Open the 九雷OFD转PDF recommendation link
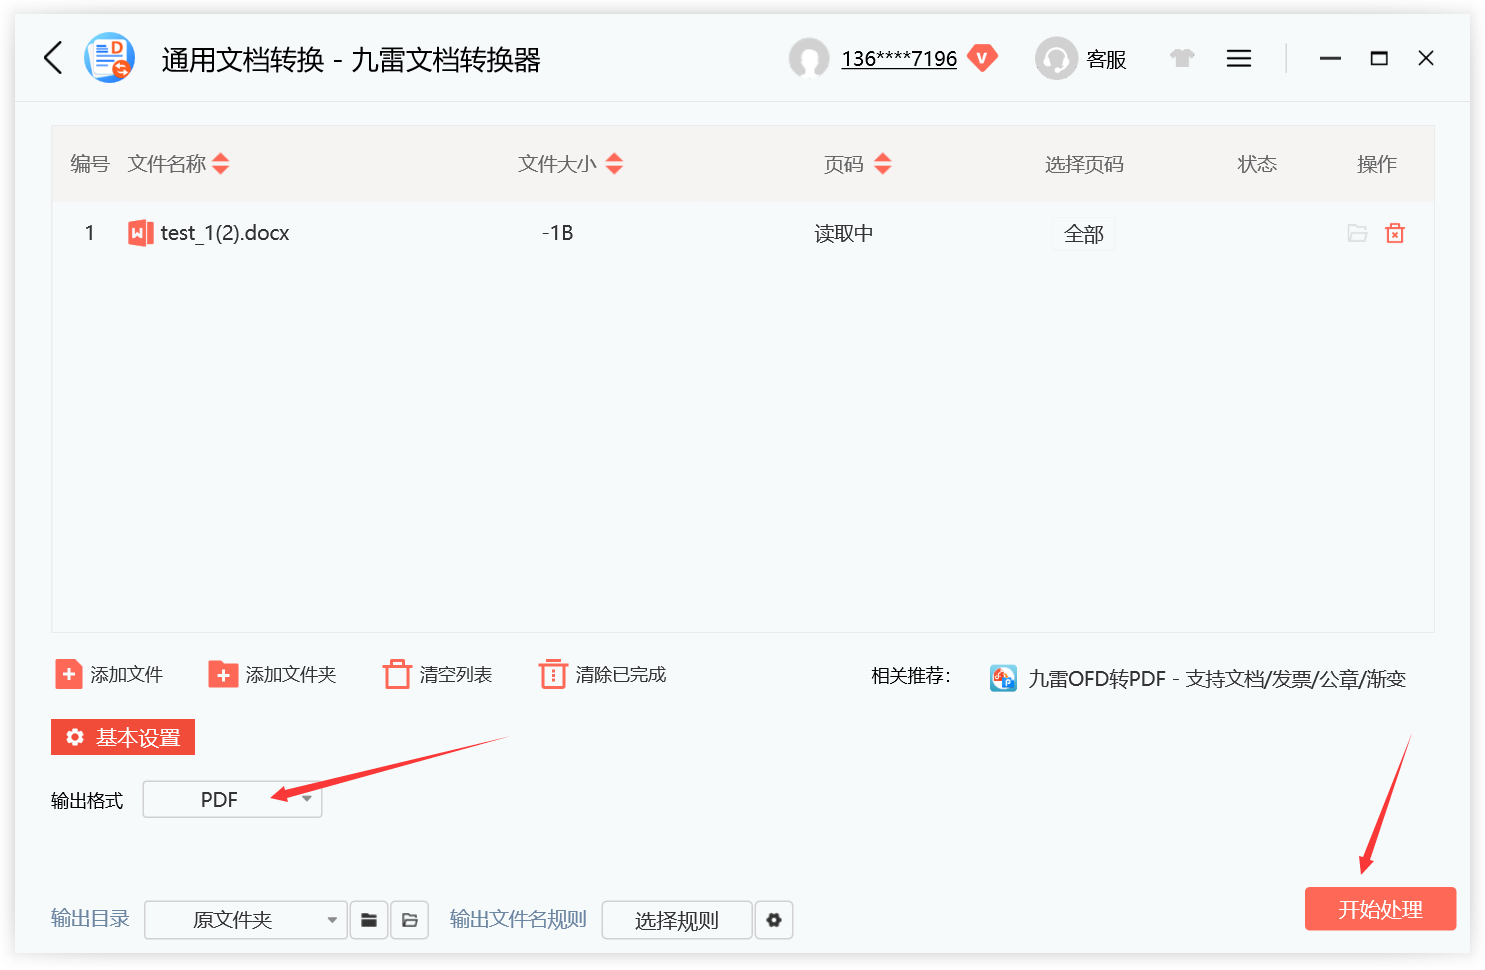Image resolution: width=1485 pixels, height=970 pixels. (1216, 679)
